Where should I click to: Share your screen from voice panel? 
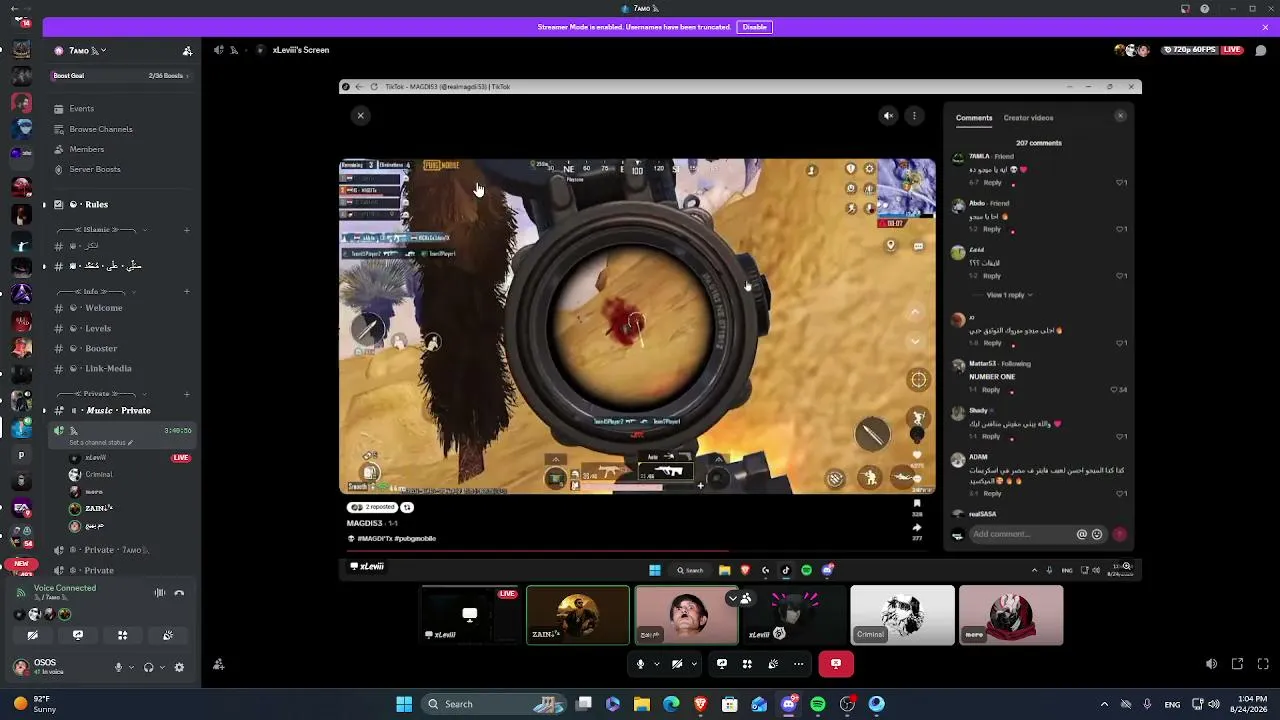point(78,635)
